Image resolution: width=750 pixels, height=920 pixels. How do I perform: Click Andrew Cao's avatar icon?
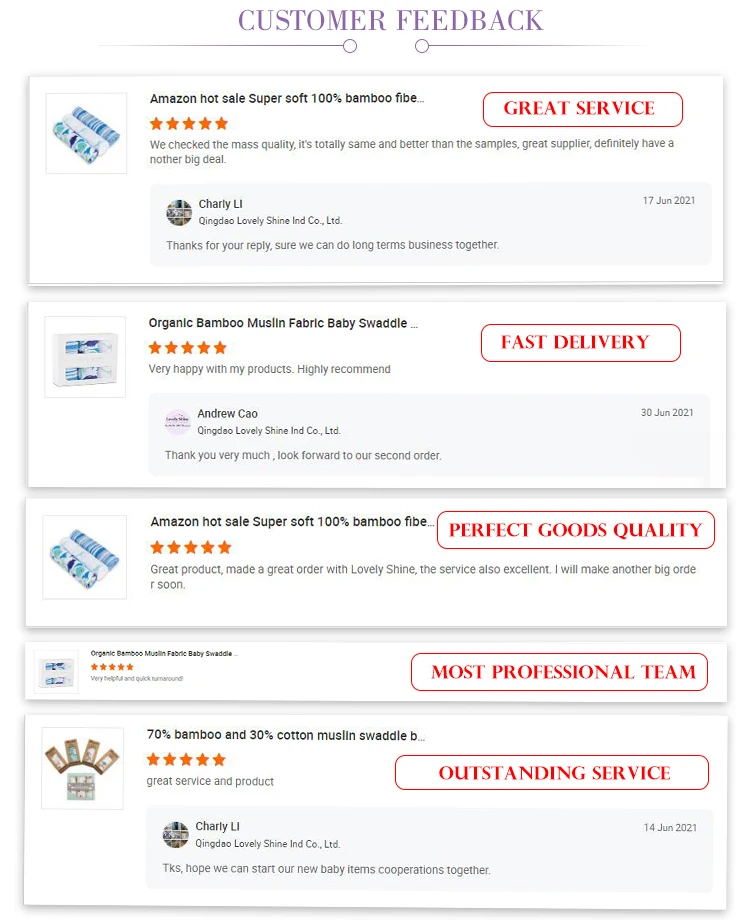coord(178,422)
